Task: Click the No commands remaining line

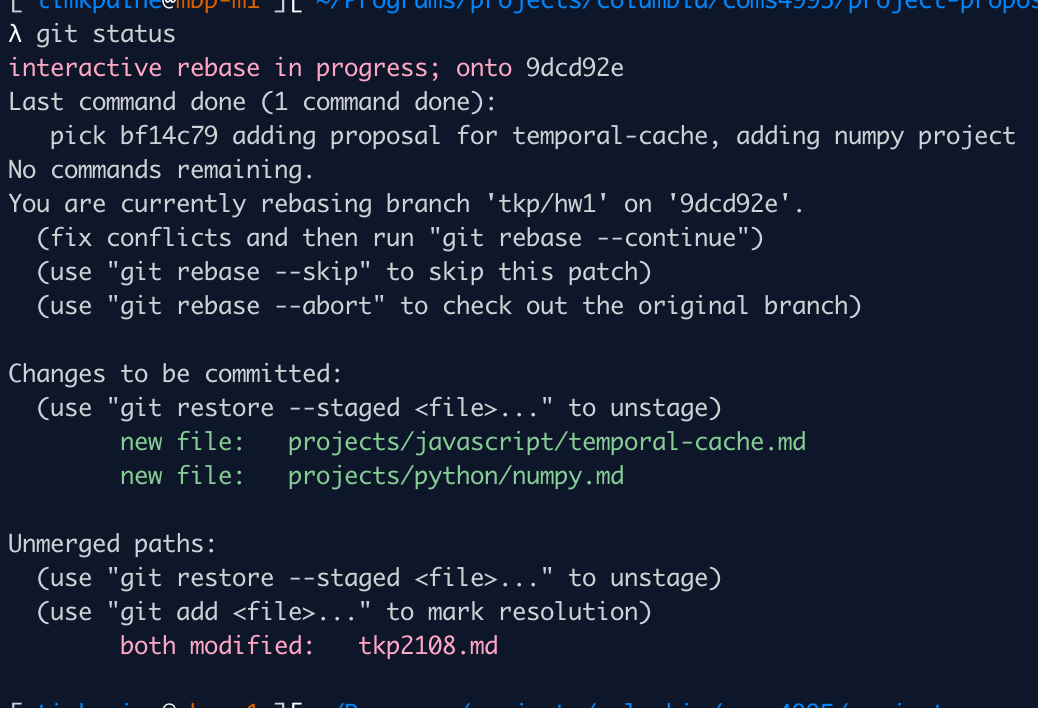Action: [161, 170]
